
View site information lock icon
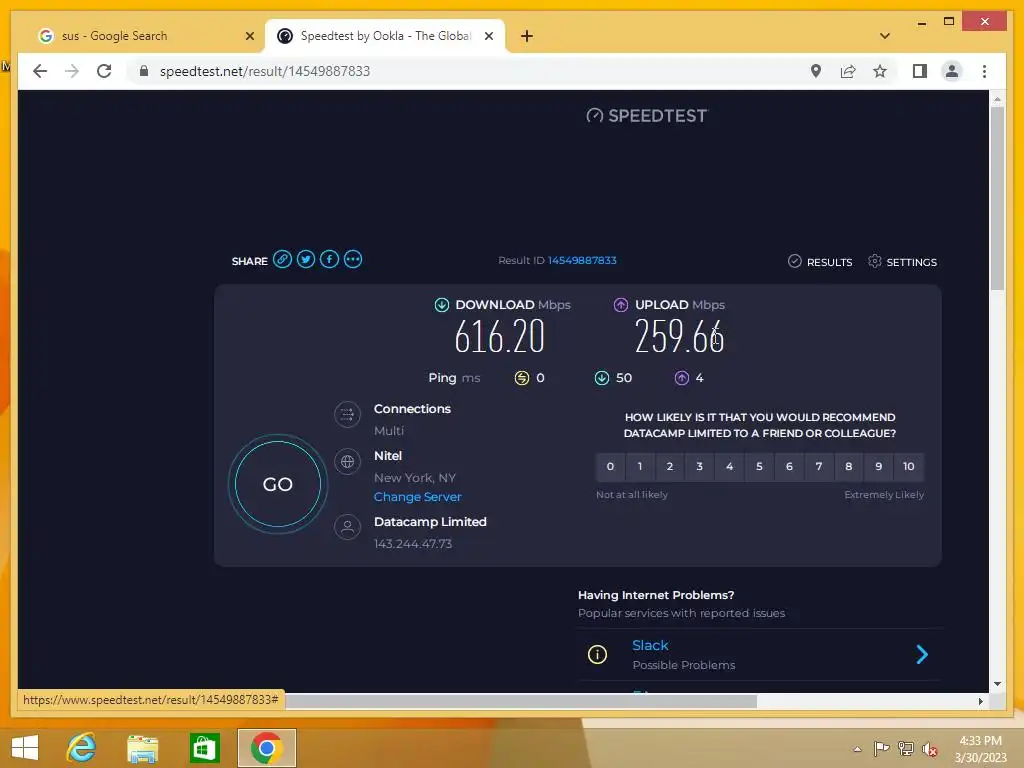point(144,71)
